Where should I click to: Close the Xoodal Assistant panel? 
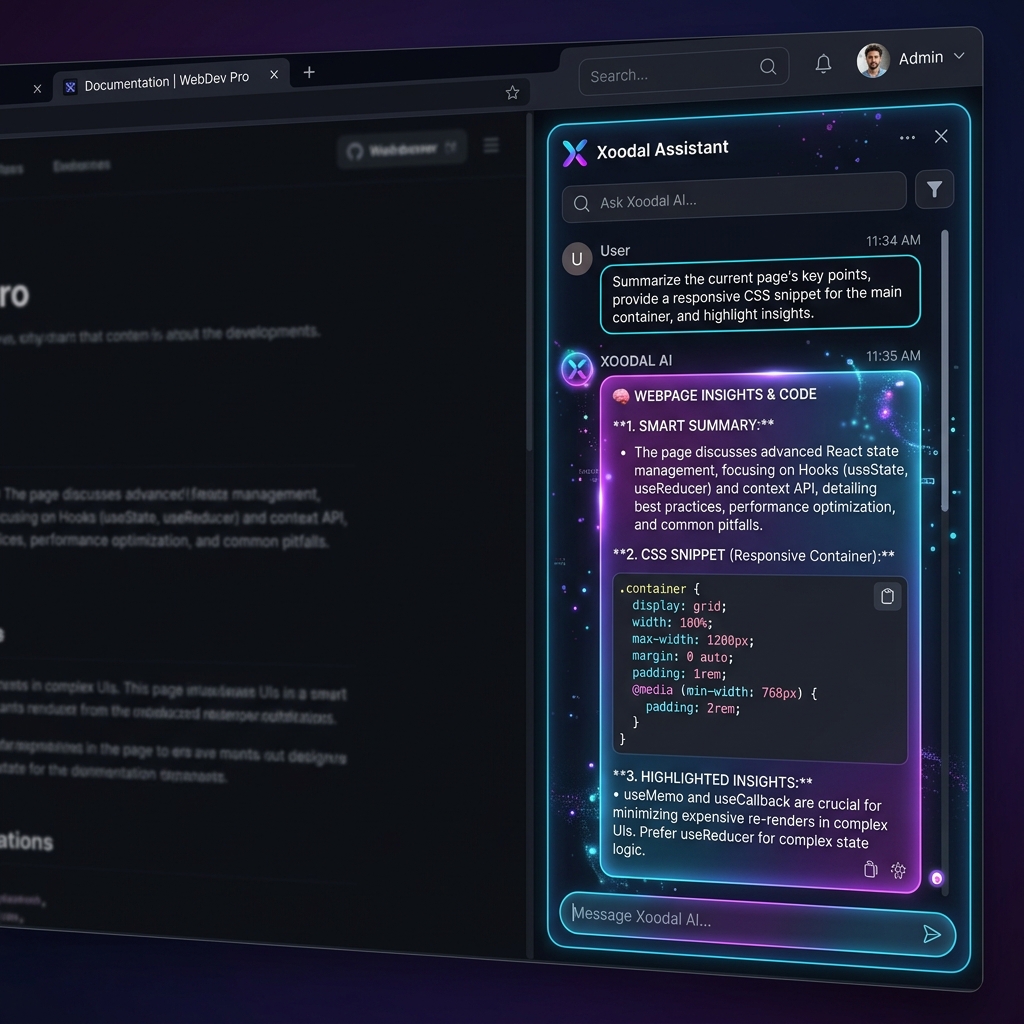click(x=941, y=136)
